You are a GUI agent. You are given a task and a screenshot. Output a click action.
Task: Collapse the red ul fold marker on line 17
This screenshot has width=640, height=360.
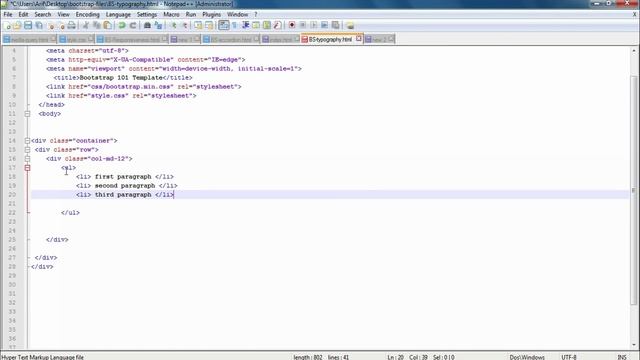pyautogui.click(x=27, y=168)
